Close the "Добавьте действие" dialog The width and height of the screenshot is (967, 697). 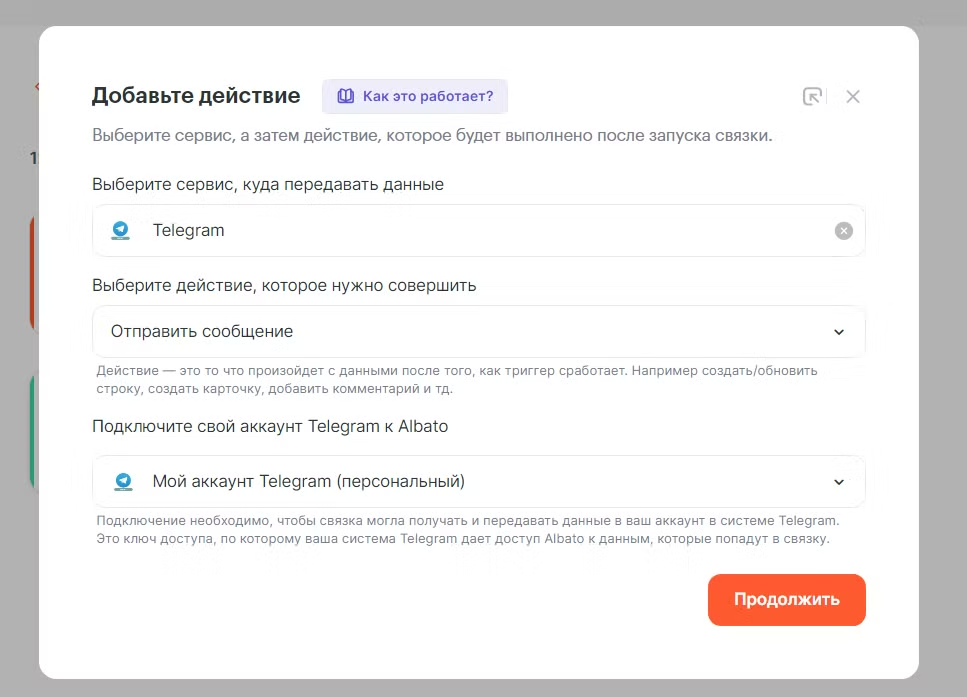coord(853,96)
